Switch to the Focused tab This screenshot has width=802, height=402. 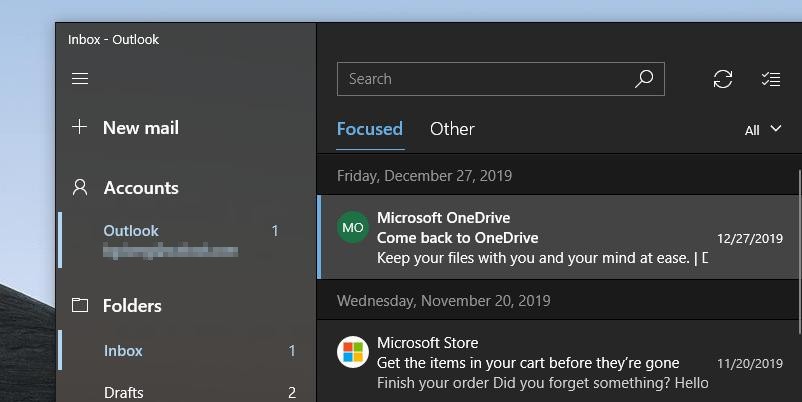point(370,129)
